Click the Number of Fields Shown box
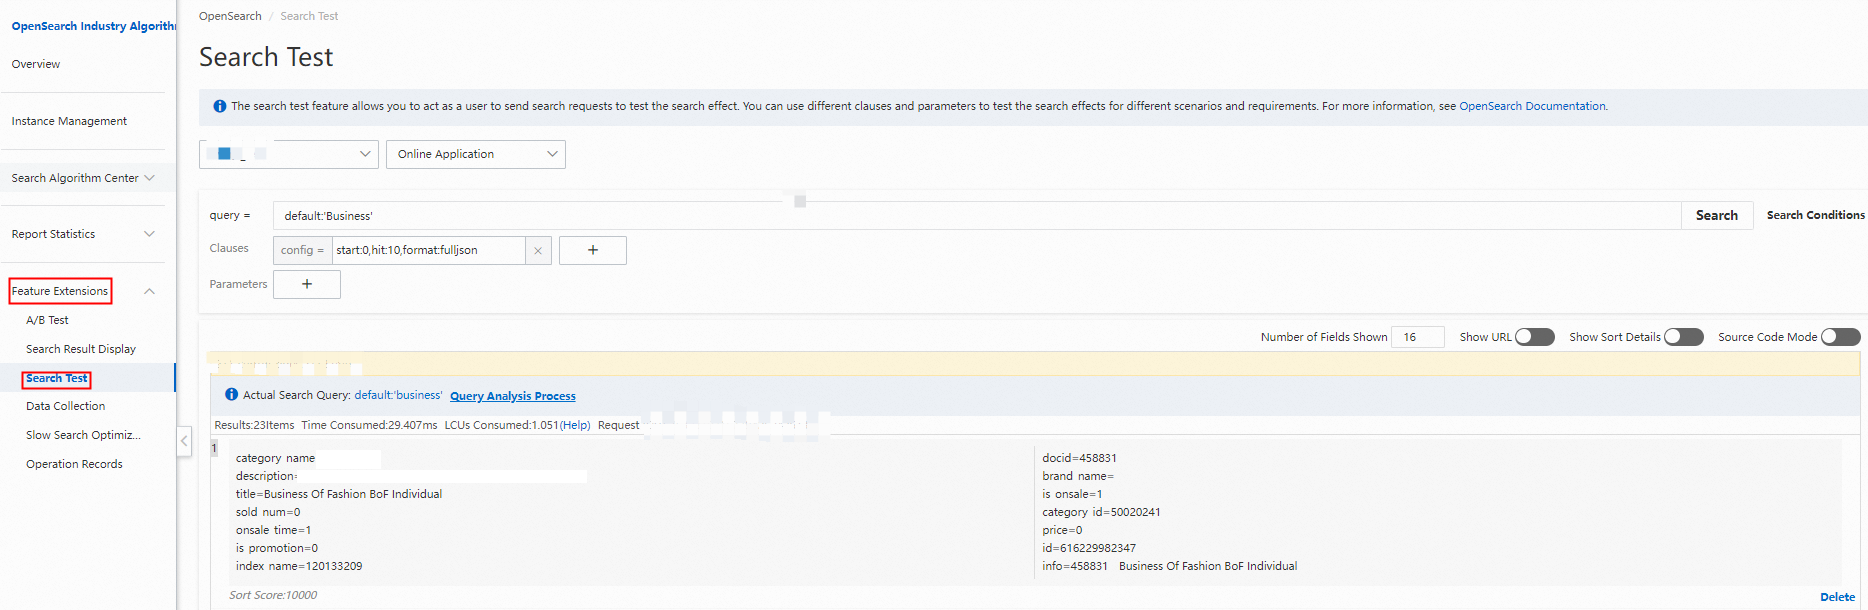The width and height of the screenshot is (1868, 610). pyautogui.click(x=1418, y=337)
